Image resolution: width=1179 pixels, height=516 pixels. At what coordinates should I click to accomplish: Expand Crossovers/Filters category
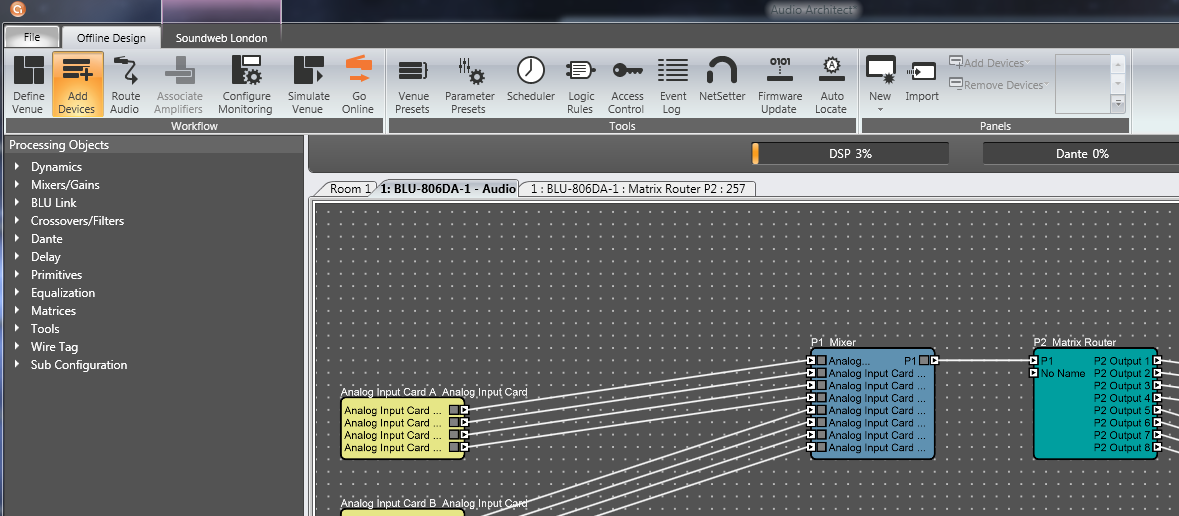(x=17, y=220)
